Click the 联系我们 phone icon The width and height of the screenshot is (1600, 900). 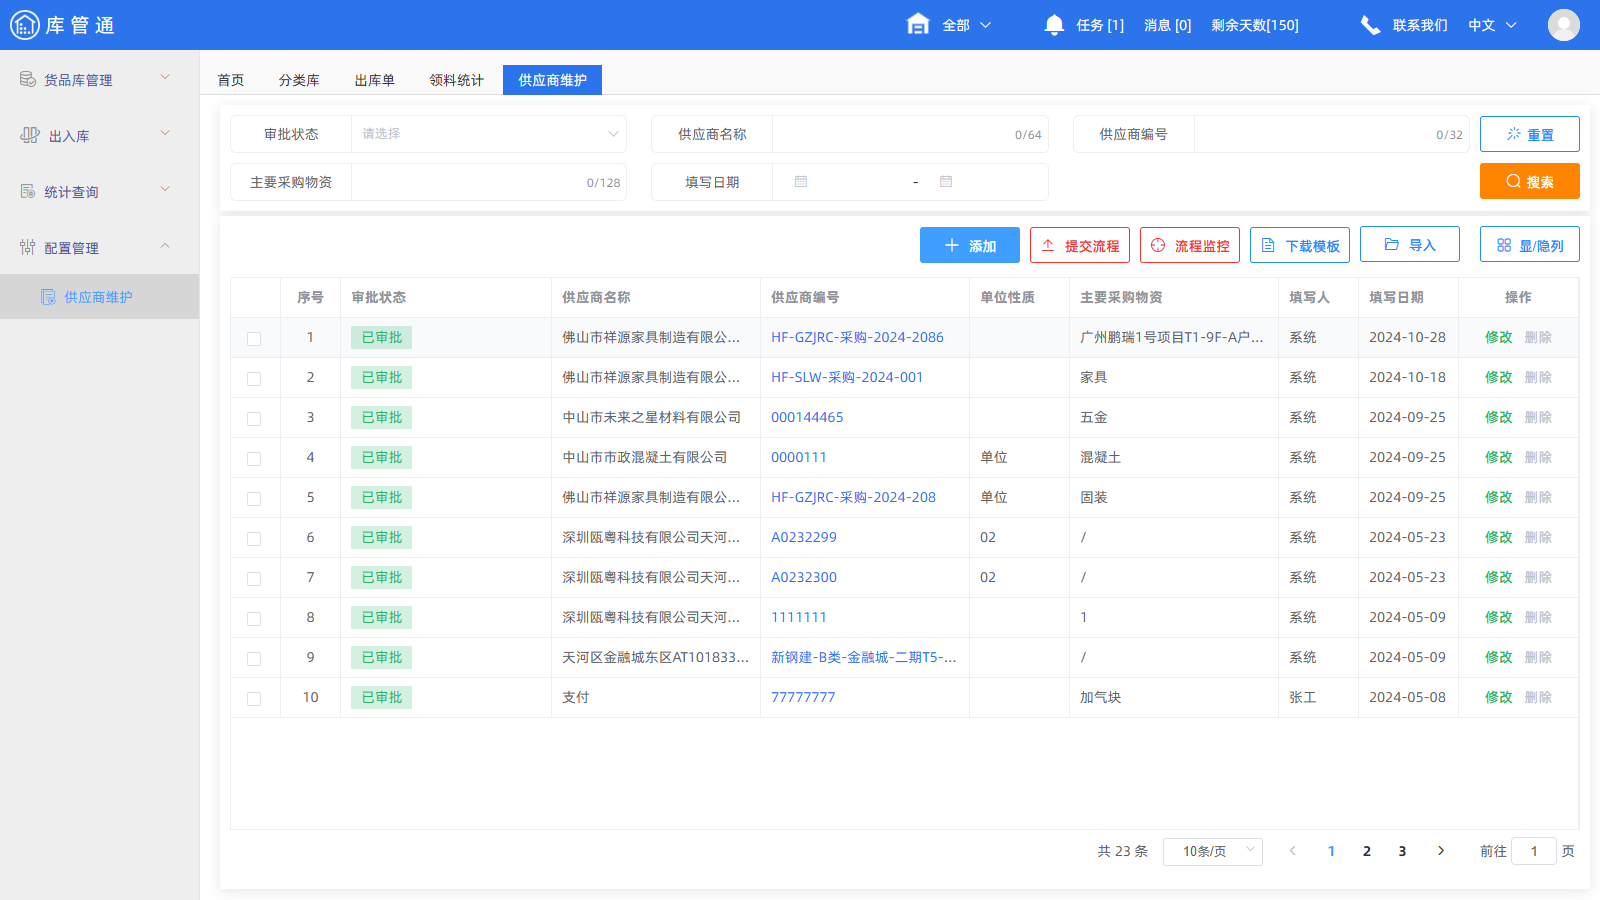(1370, 24)
